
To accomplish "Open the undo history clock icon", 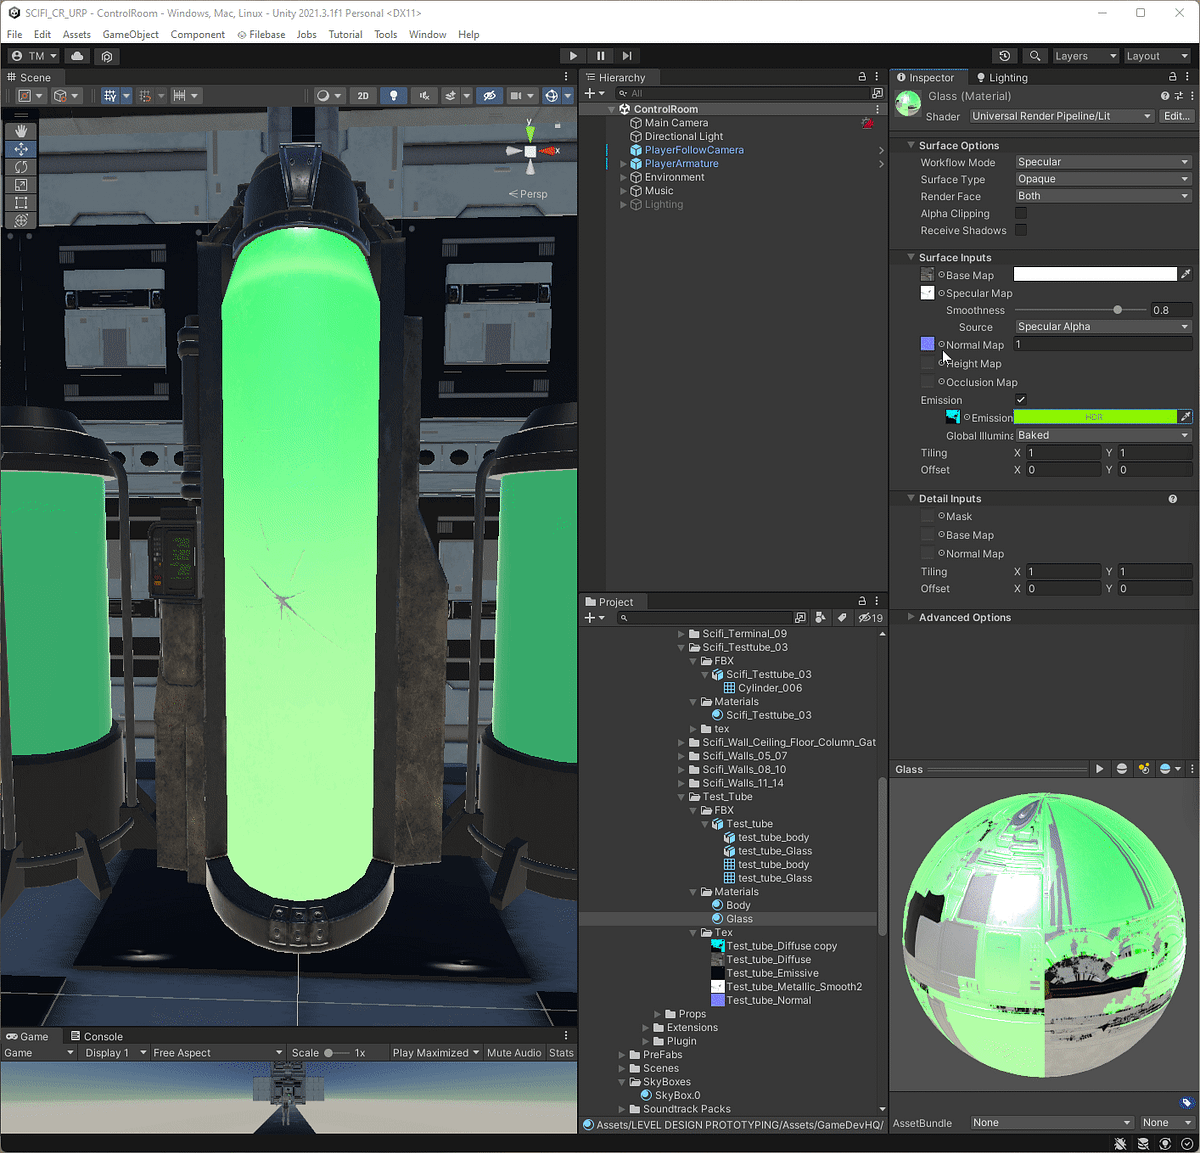I will coord(1005,56).
